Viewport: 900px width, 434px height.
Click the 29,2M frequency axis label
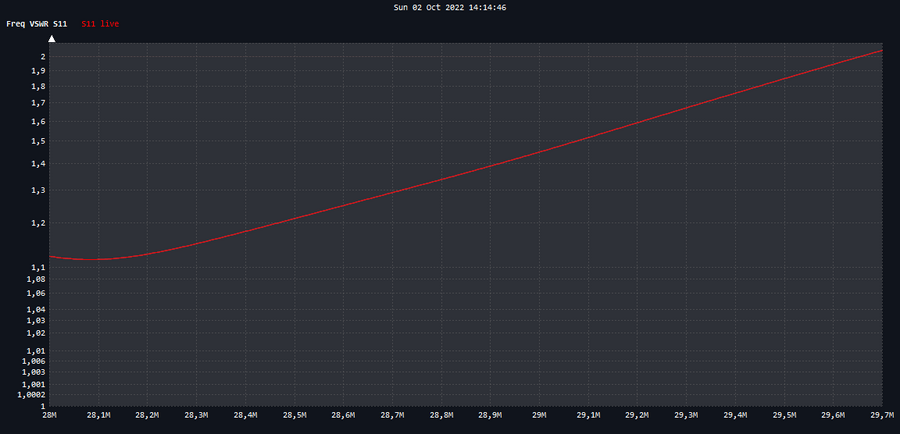[x=637, y=415]
